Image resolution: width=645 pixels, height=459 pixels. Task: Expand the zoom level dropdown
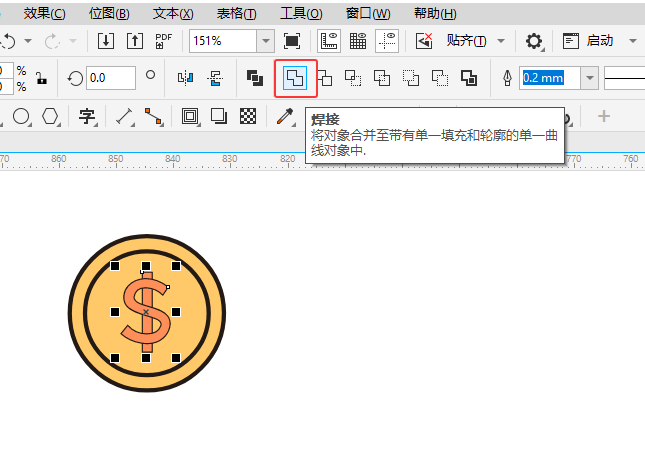tap(266, 41)
